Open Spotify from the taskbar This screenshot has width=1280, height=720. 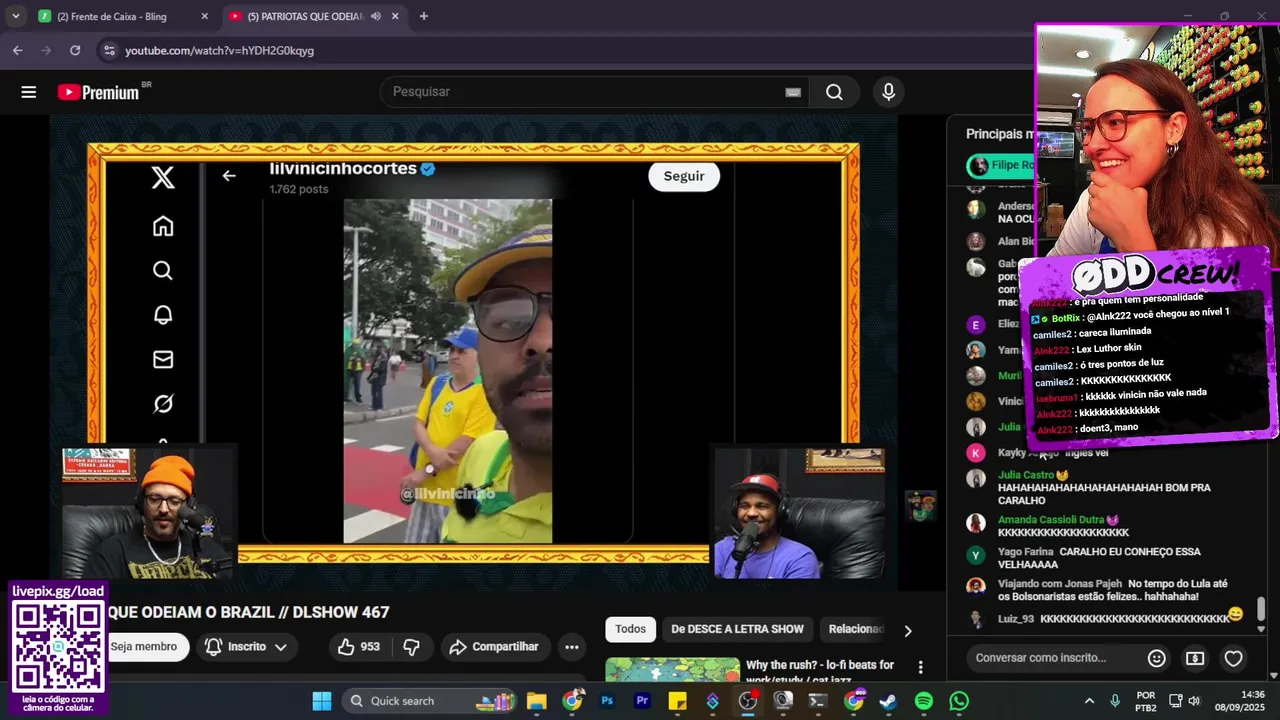coord(924,701)
